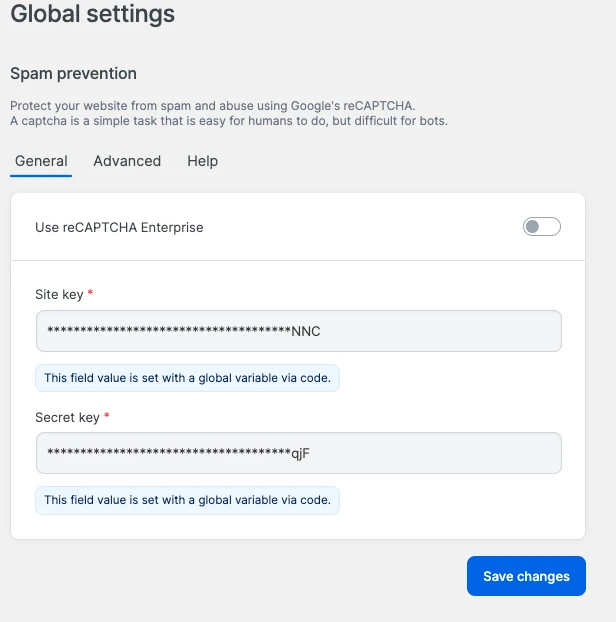Click the 'Protect your website from spam' description
This screenshot has width=616, height=622.
pos(210,106)
